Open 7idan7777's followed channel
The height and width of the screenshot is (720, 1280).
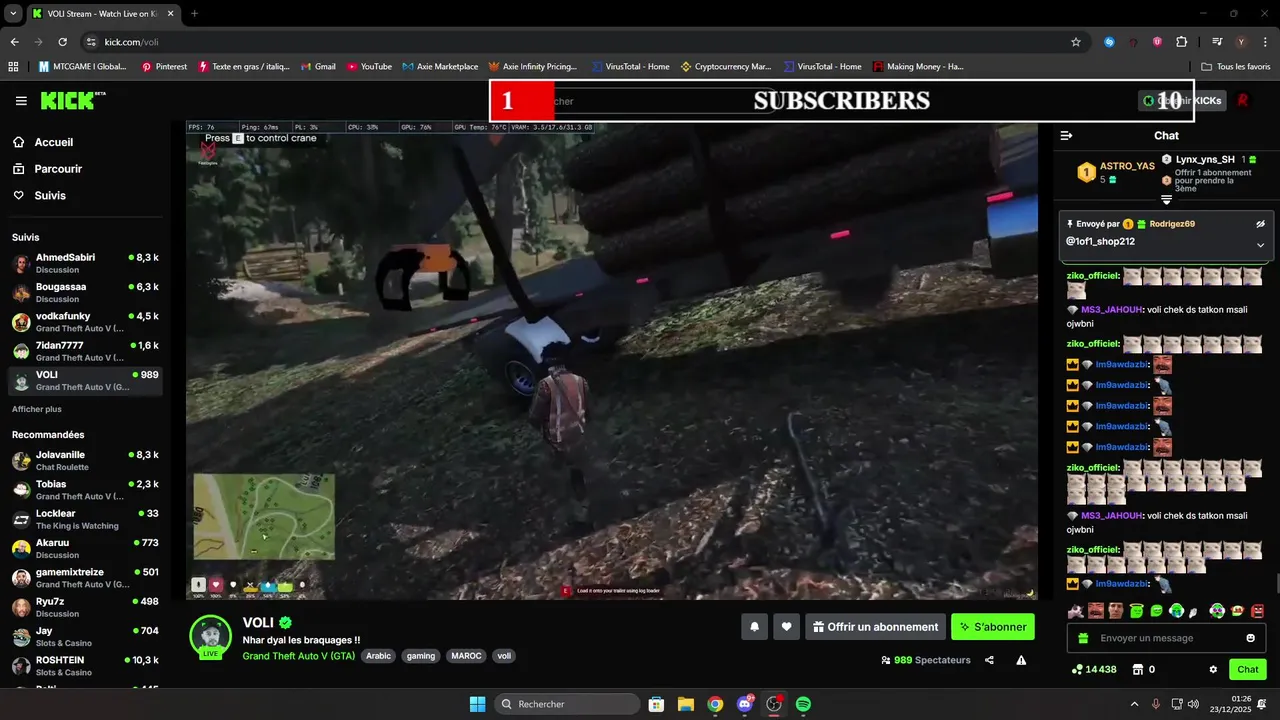(x=84, y=351)
